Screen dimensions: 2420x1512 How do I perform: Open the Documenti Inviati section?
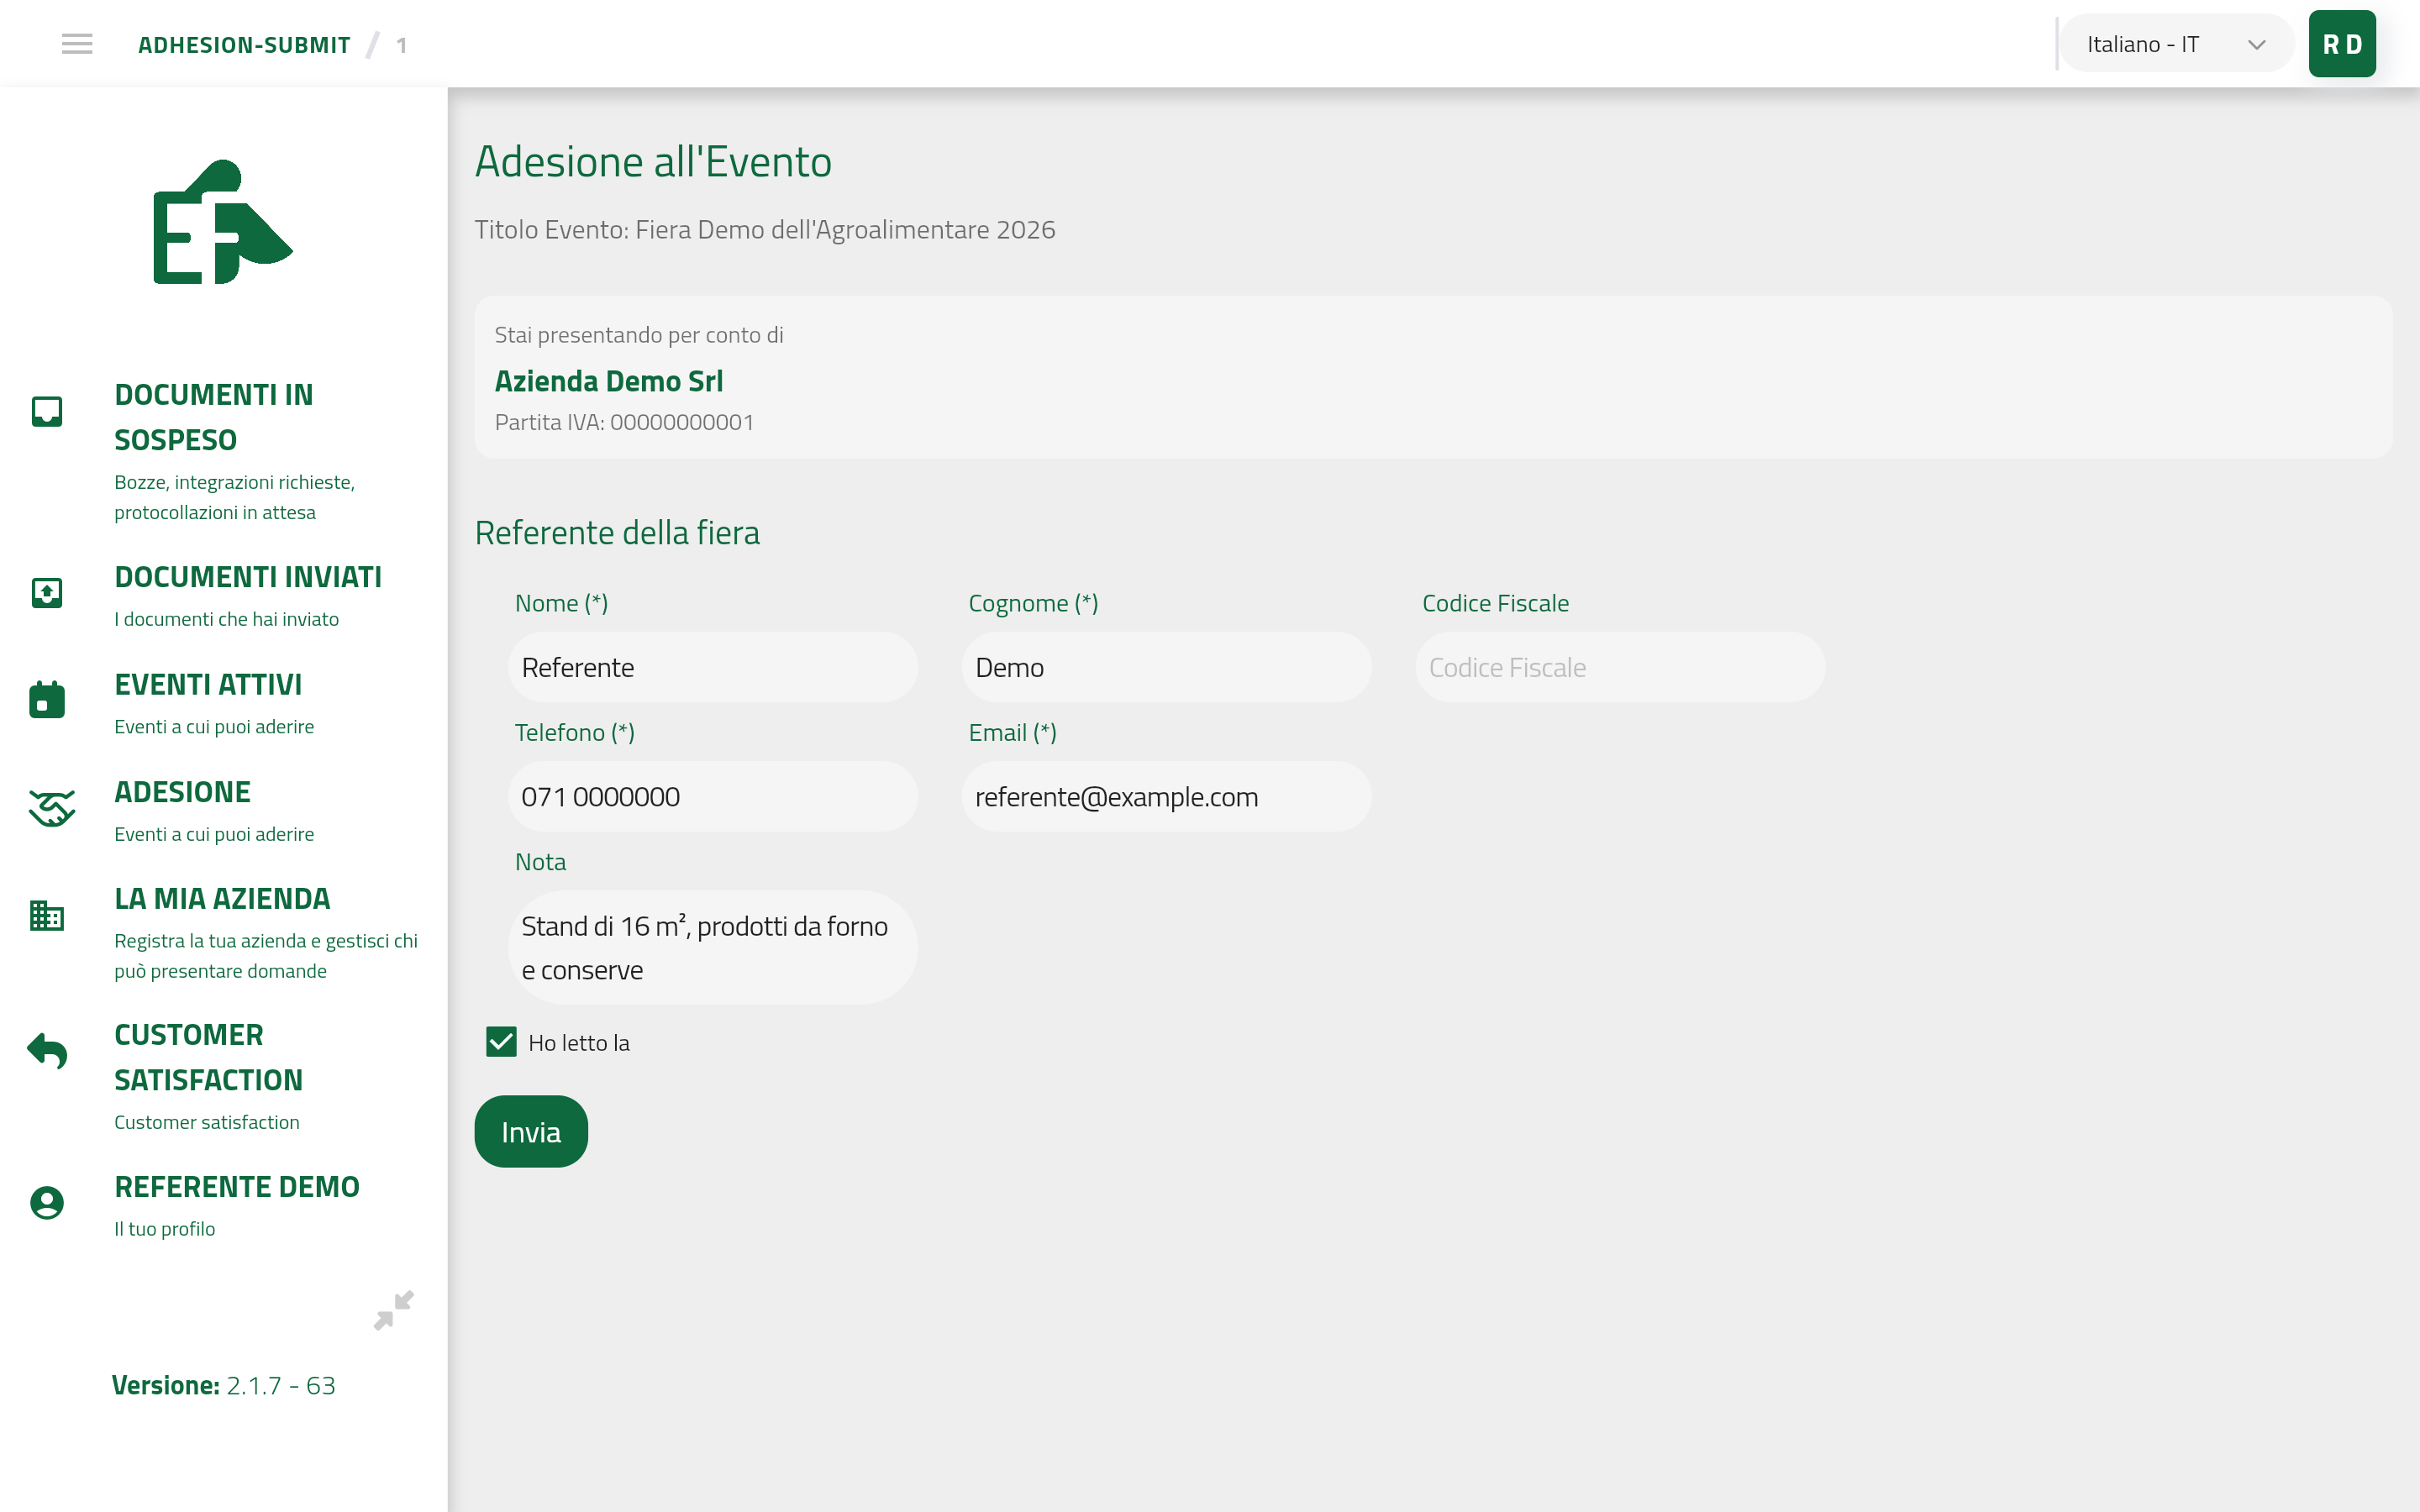click(248, 577)
